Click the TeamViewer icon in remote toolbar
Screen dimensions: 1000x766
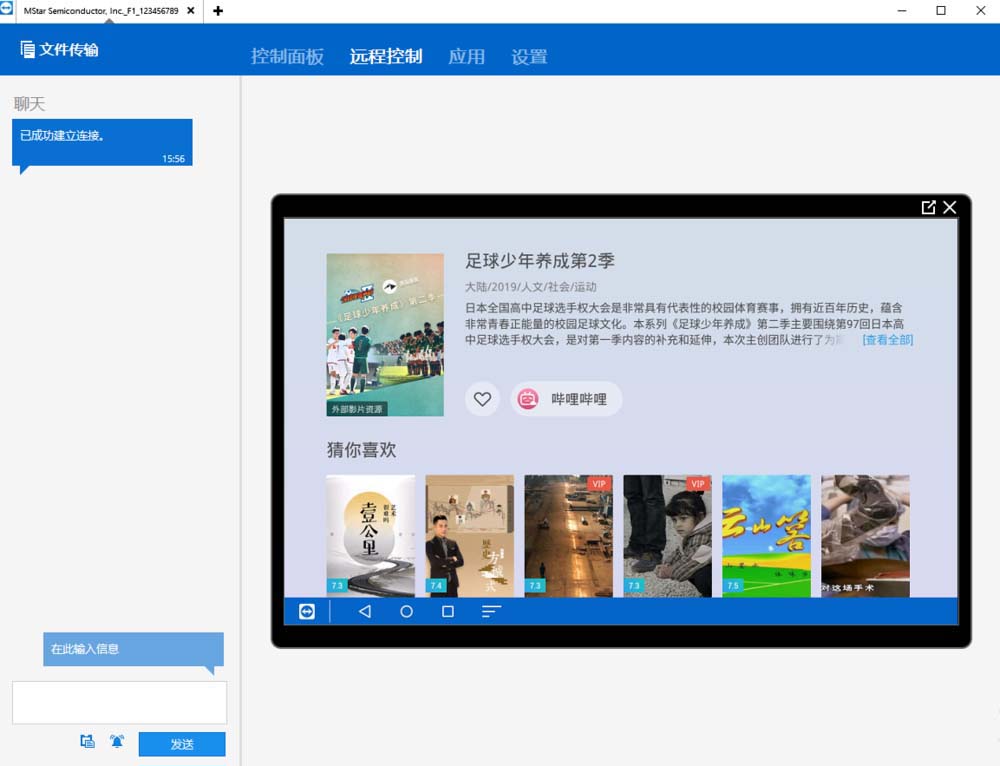(x=307, y=611)
